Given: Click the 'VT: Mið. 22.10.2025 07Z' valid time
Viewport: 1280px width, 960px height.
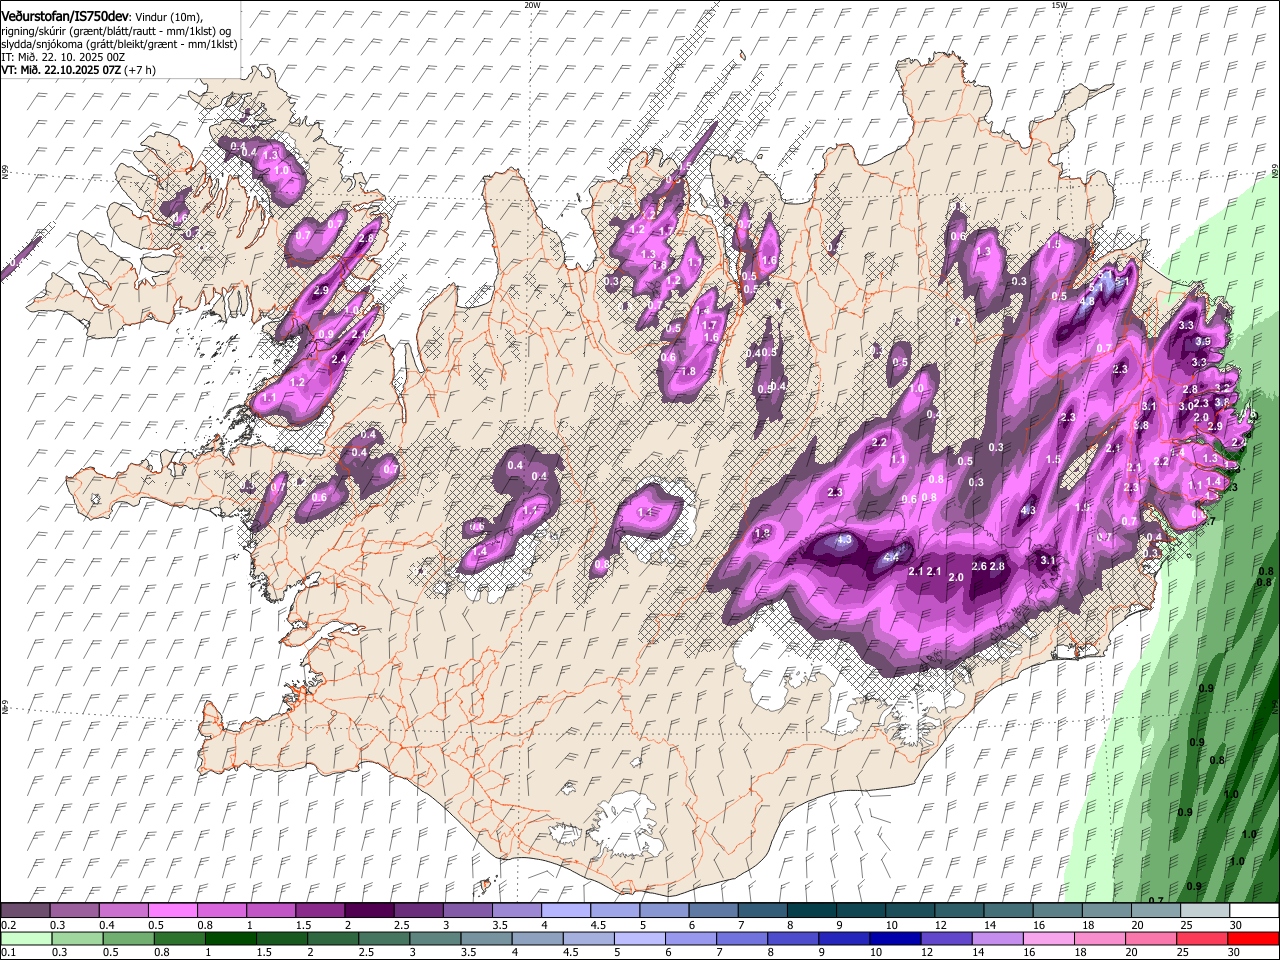Looking at the screenshot, I should tap(61, 70).
